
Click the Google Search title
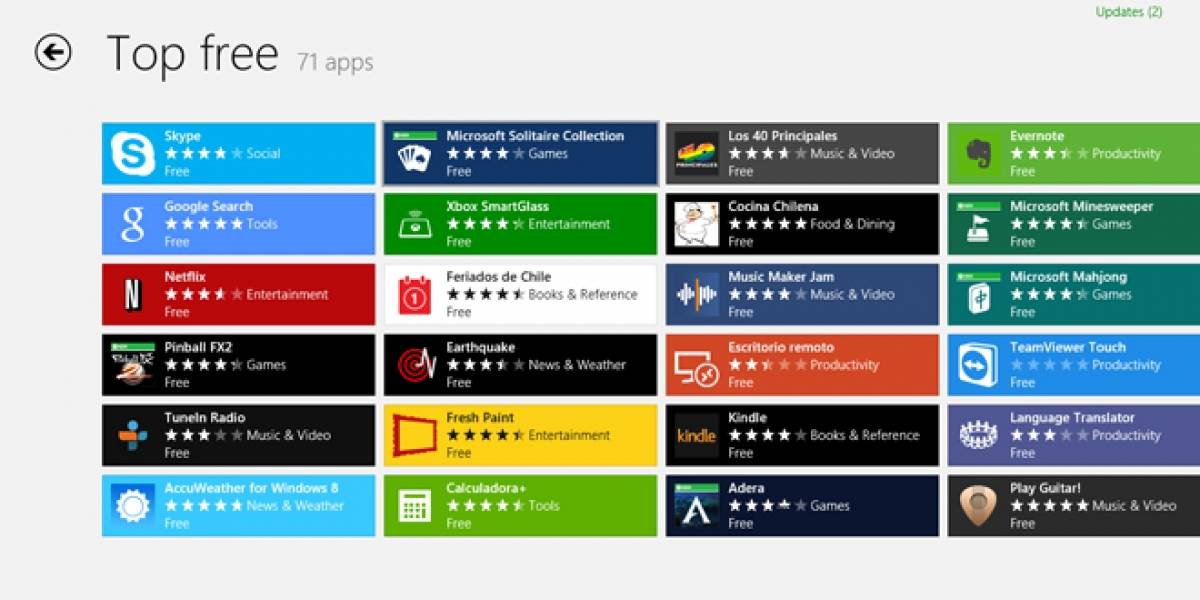[x=208, y=206]
